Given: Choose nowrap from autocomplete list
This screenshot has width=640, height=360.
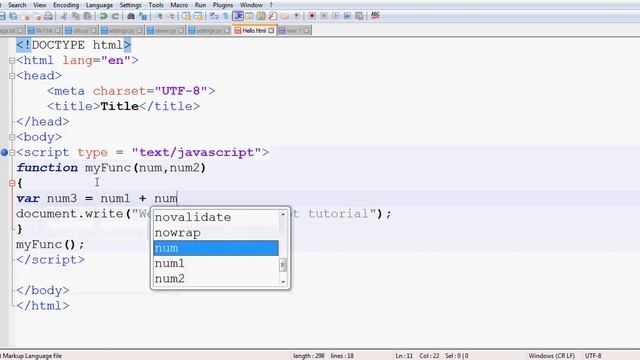Looking at the screenshot, I should click(216, 233).
